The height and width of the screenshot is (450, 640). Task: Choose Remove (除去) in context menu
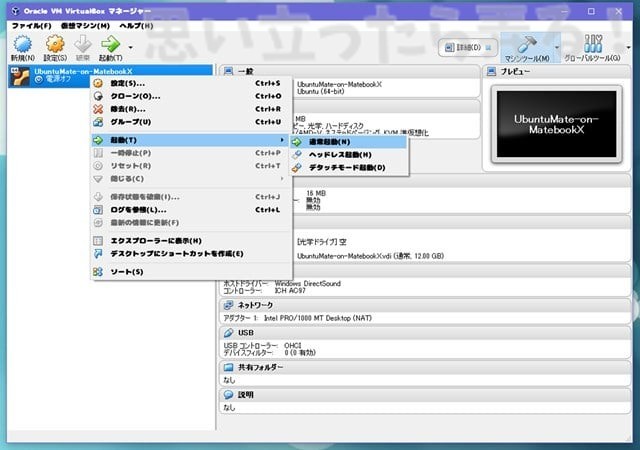191,109
